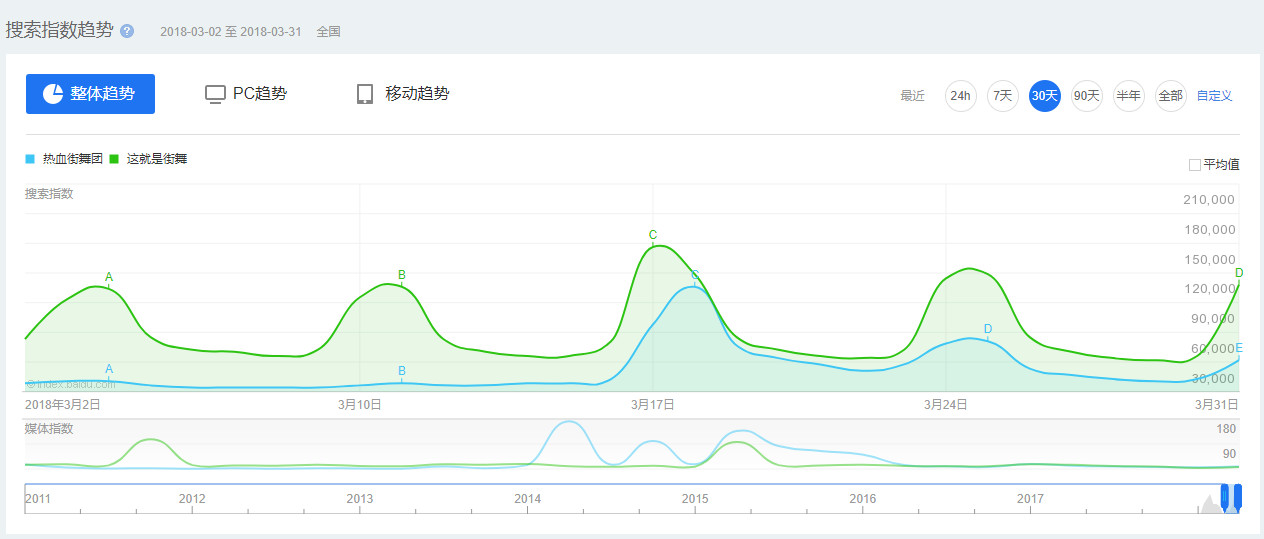1264x539 pixels.
Task: Select the 全部 time range
Action: coord(1171,96)
